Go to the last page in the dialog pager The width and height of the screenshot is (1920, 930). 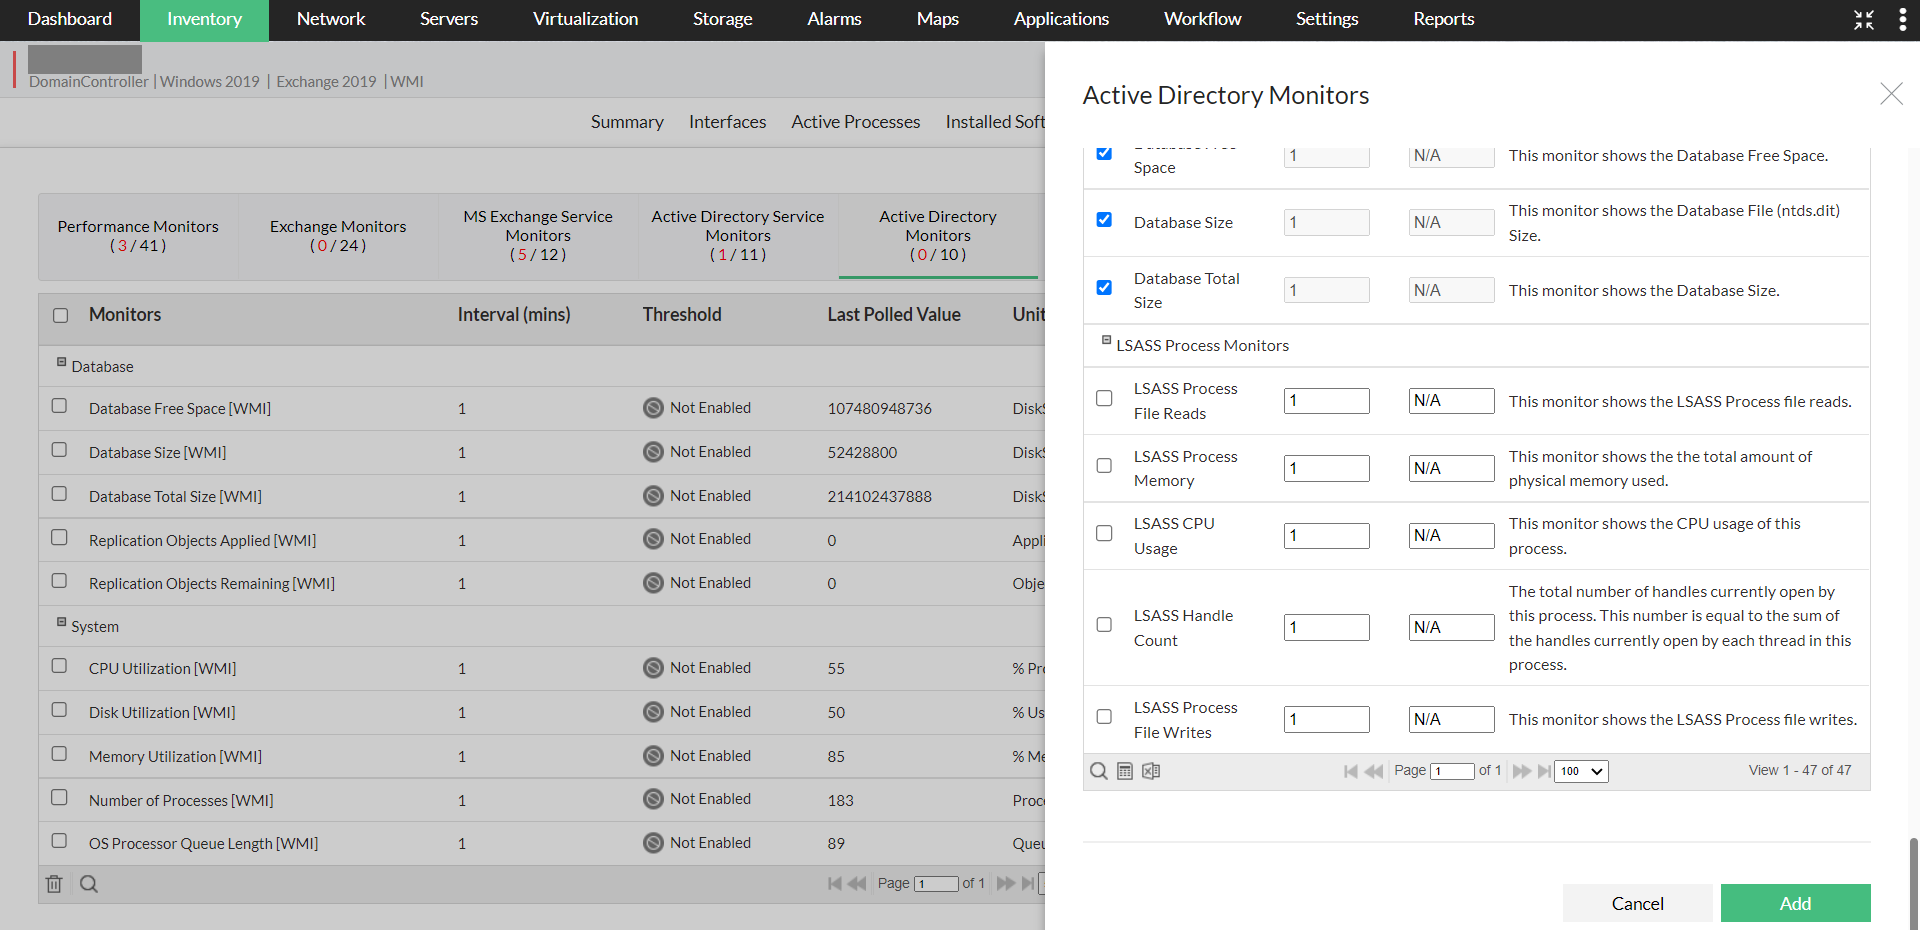click(x=1544, y=771)
